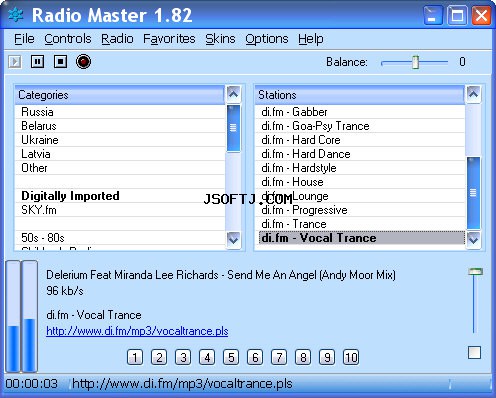Image resolution: width=496 pixels, height=398 pixels.
Task: Select the Latvia category
Action: coord(120,154)
